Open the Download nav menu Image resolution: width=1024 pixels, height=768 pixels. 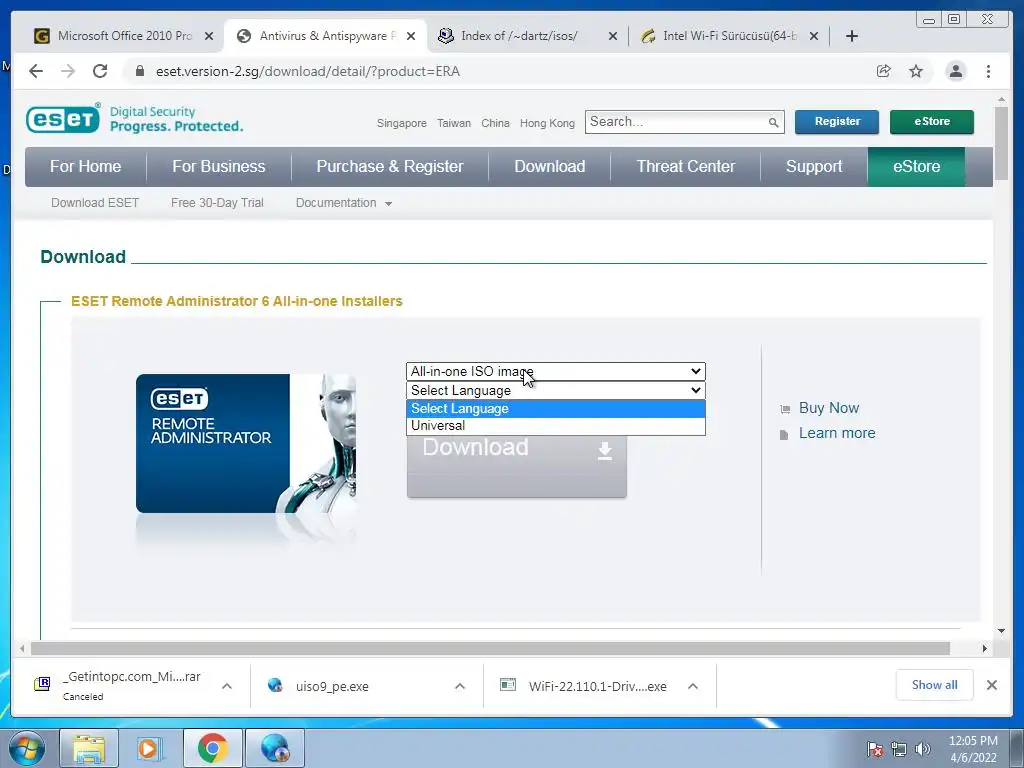click(550, 167)
